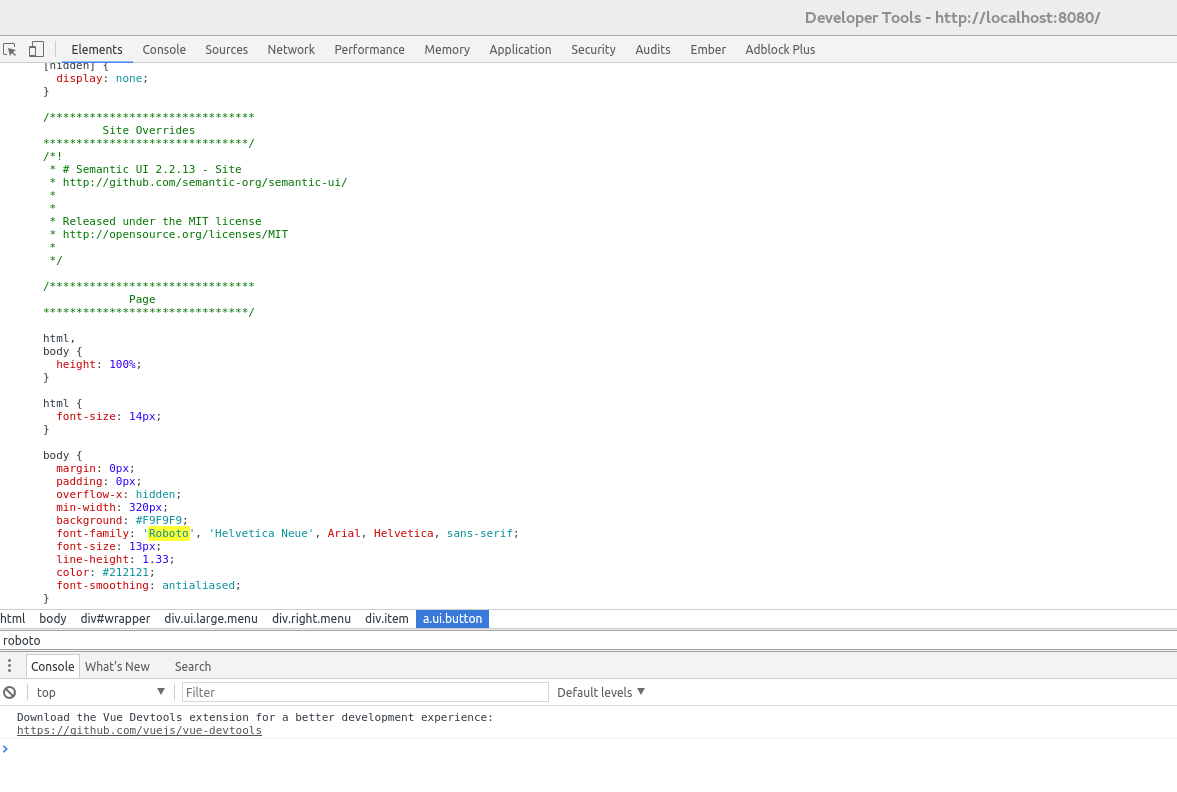Activate the inspect element picker icon
The height and width of the screenshot is (792, 1177).
10,50
